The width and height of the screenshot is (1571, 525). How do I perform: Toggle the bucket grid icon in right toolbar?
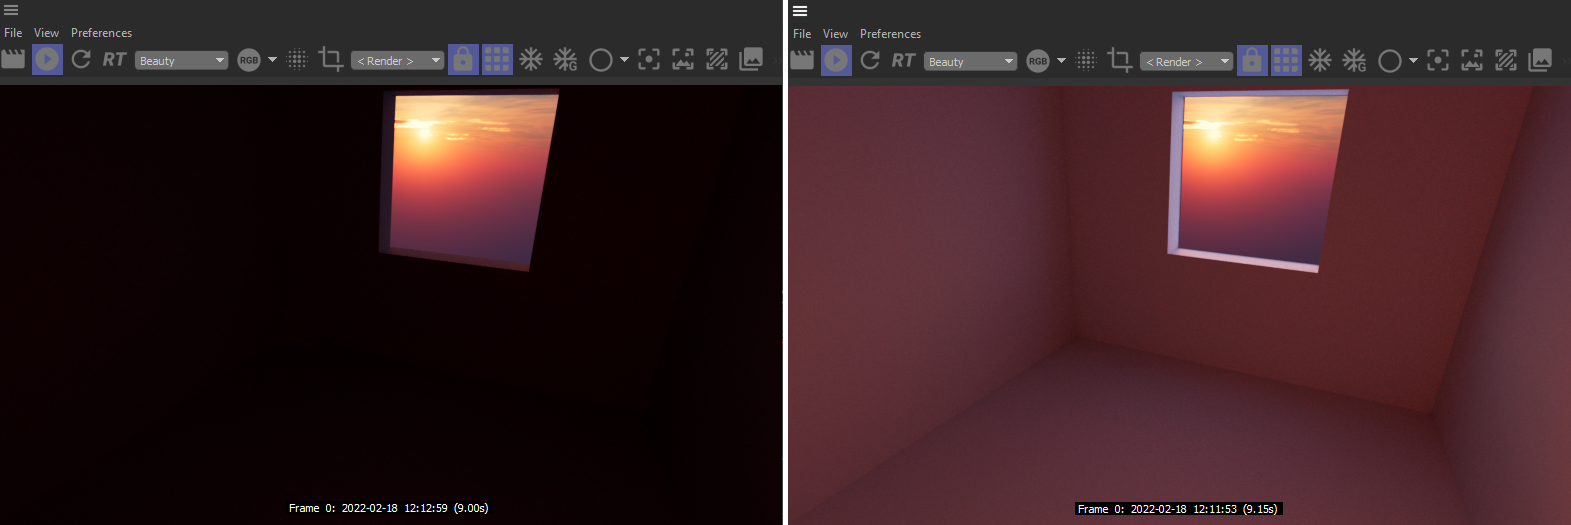[1286, 61]
